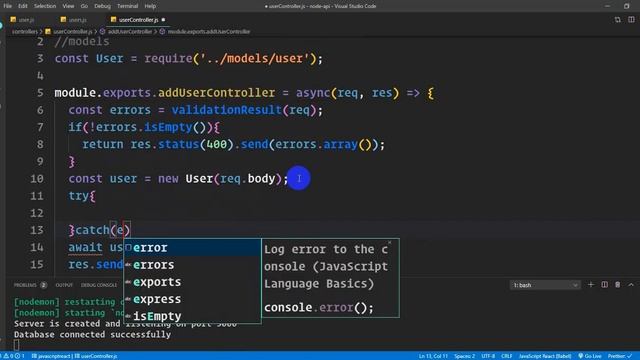Open the Help menu
The width and height of the screenshot is (640, 360).
click(x=150, y=6)
